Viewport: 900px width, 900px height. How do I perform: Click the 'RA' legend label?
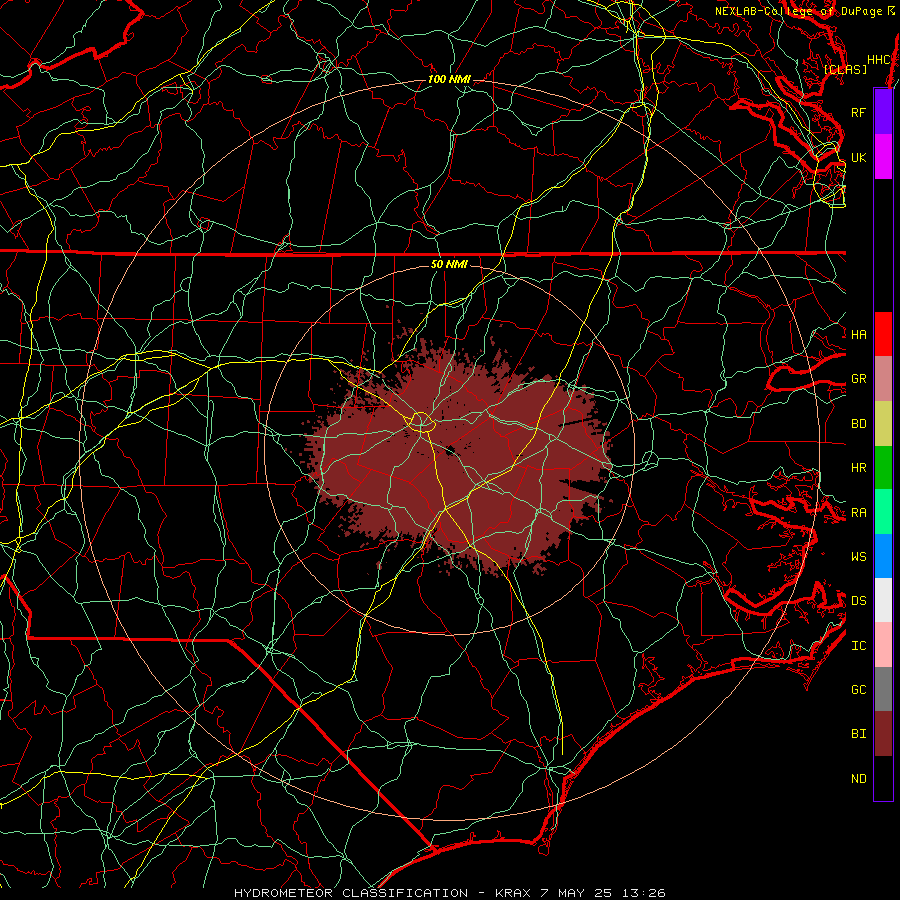point(858,513)
